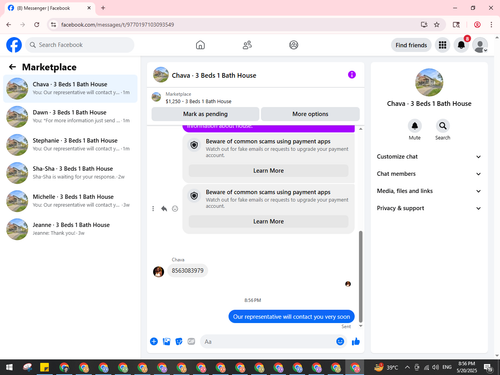
Task: Click More options button
Action: point(310,114)
